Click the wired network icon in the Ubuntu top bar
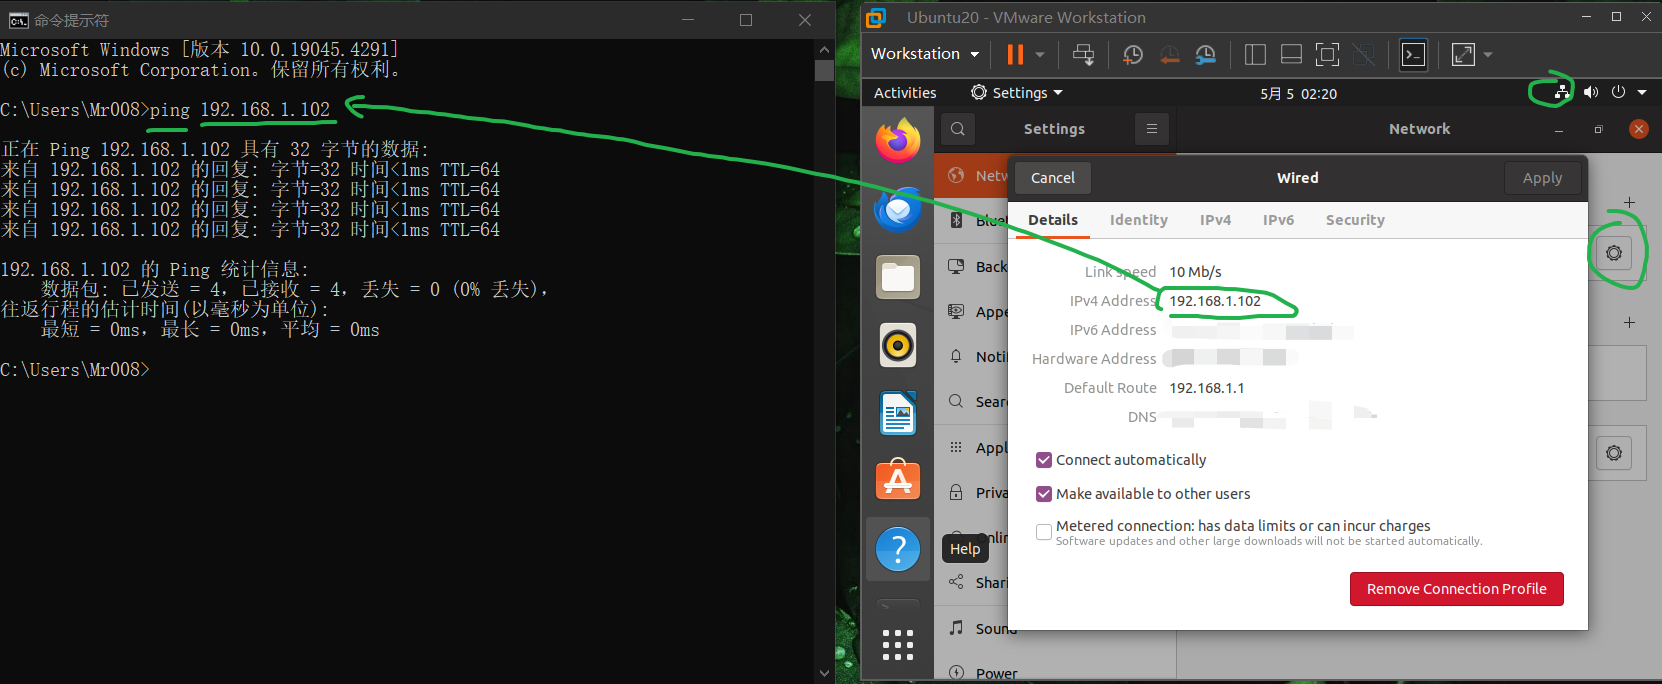The image size is (1662, 684). 1562,92
